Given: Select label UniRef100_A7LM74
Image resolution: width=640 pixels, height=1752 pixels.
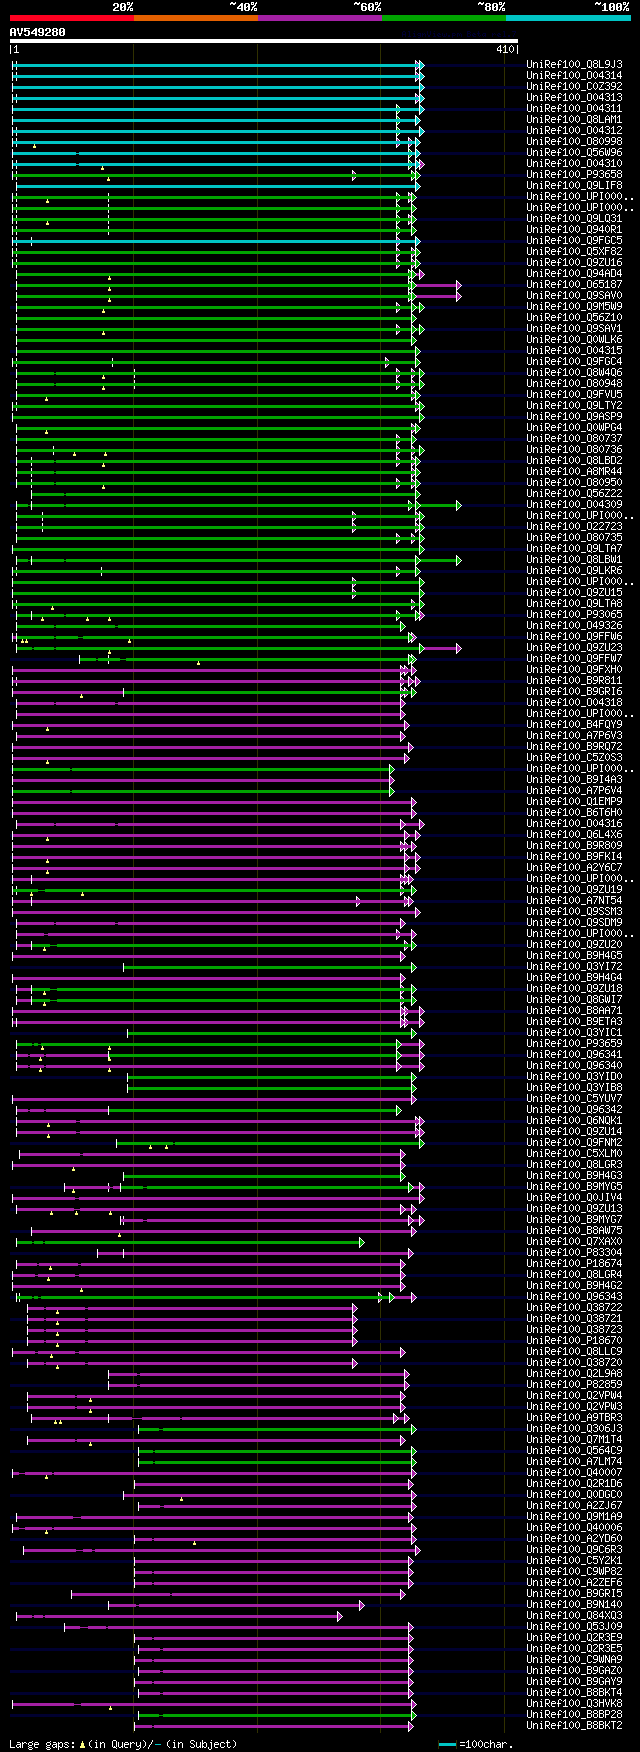Looking at the screenshot, I should click(x=574, y=1461).
